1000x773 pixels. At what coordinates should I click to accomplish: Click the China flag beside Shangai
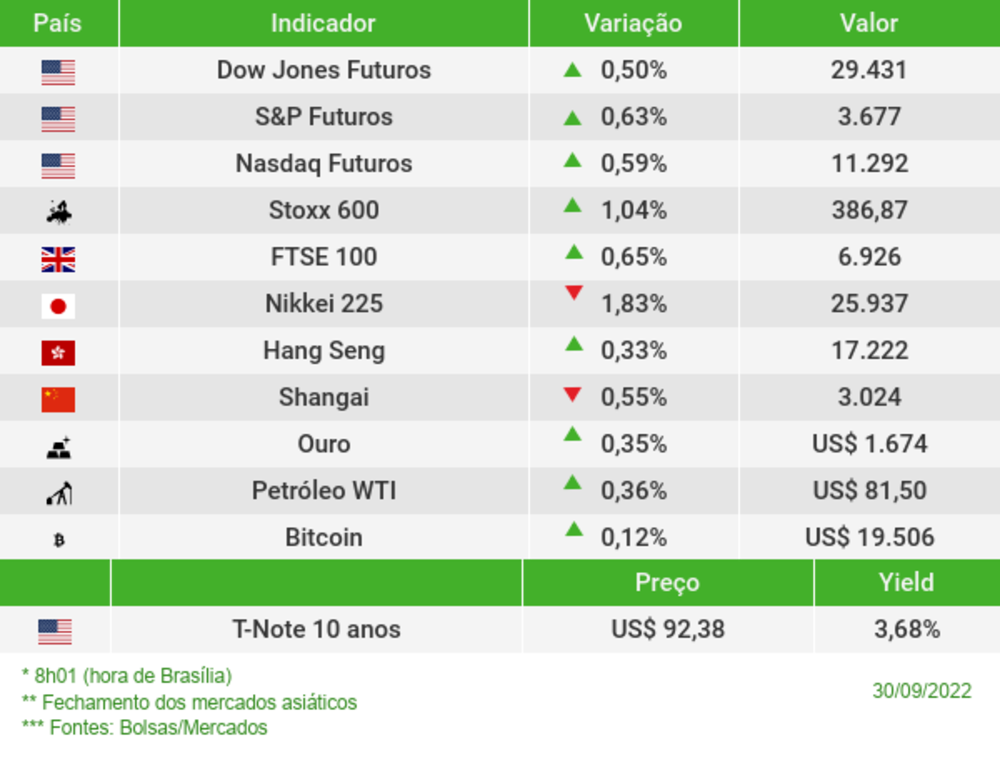[x=58, y=399]
